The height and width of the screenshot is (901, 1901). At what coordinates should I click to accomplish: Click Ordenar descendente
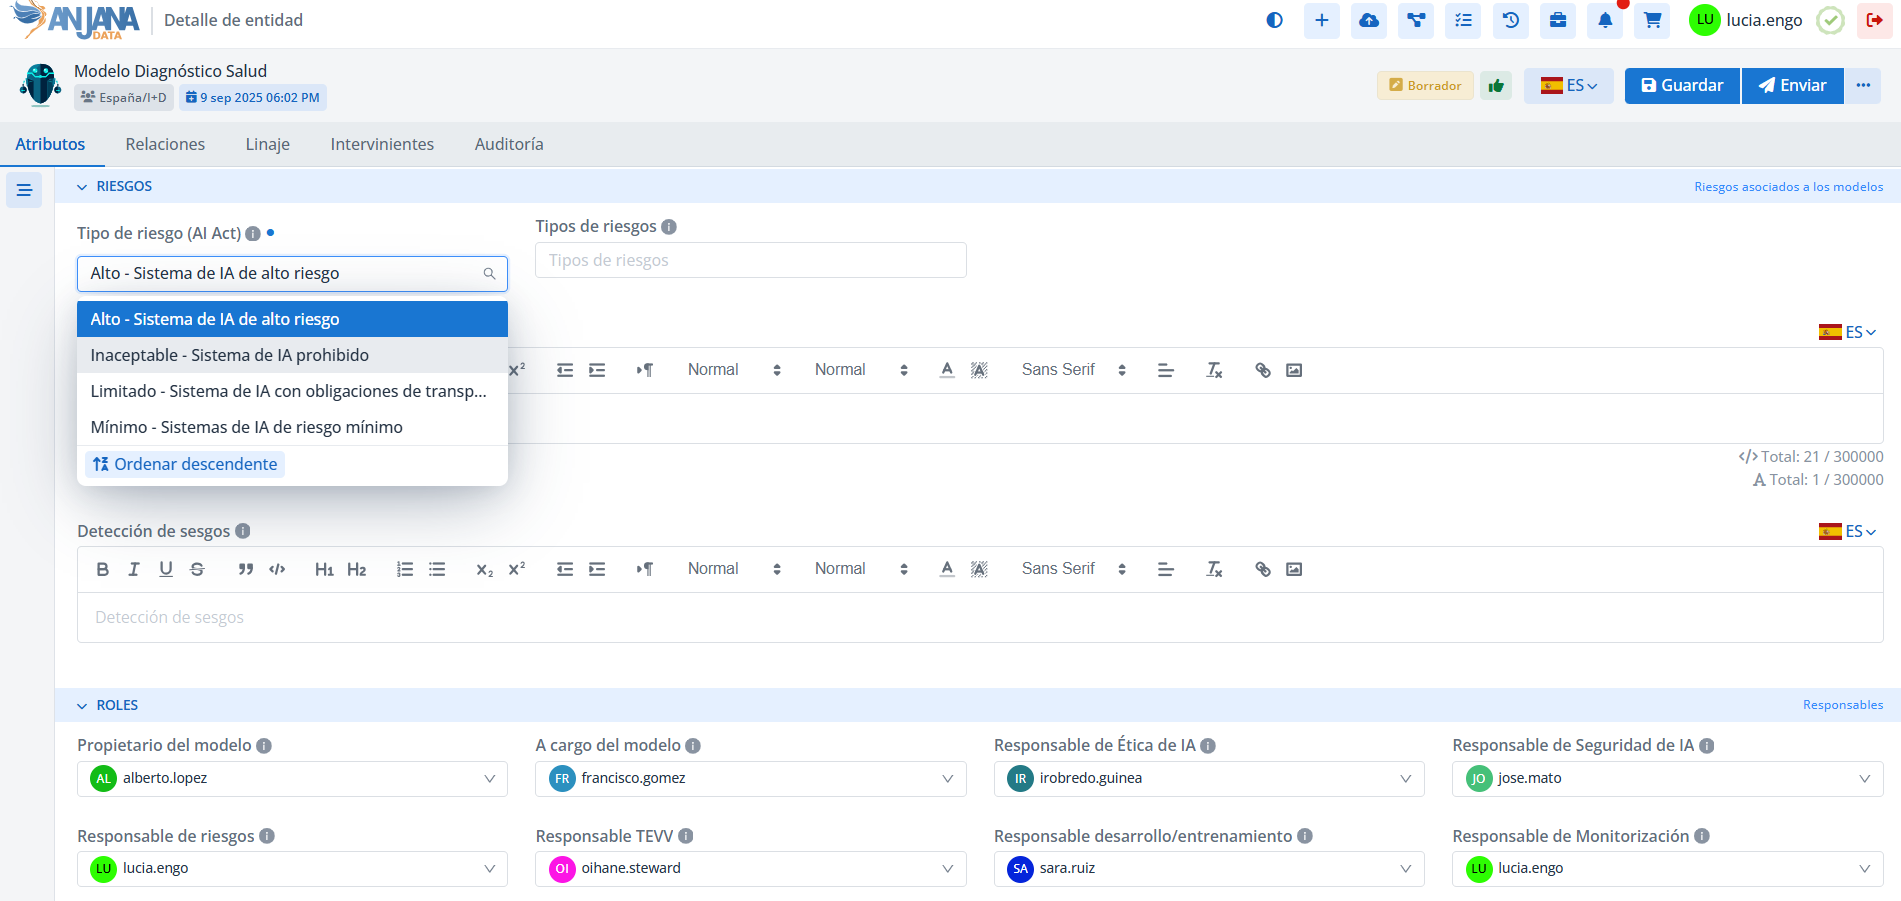pyautogui.click(x=185, y=464)
